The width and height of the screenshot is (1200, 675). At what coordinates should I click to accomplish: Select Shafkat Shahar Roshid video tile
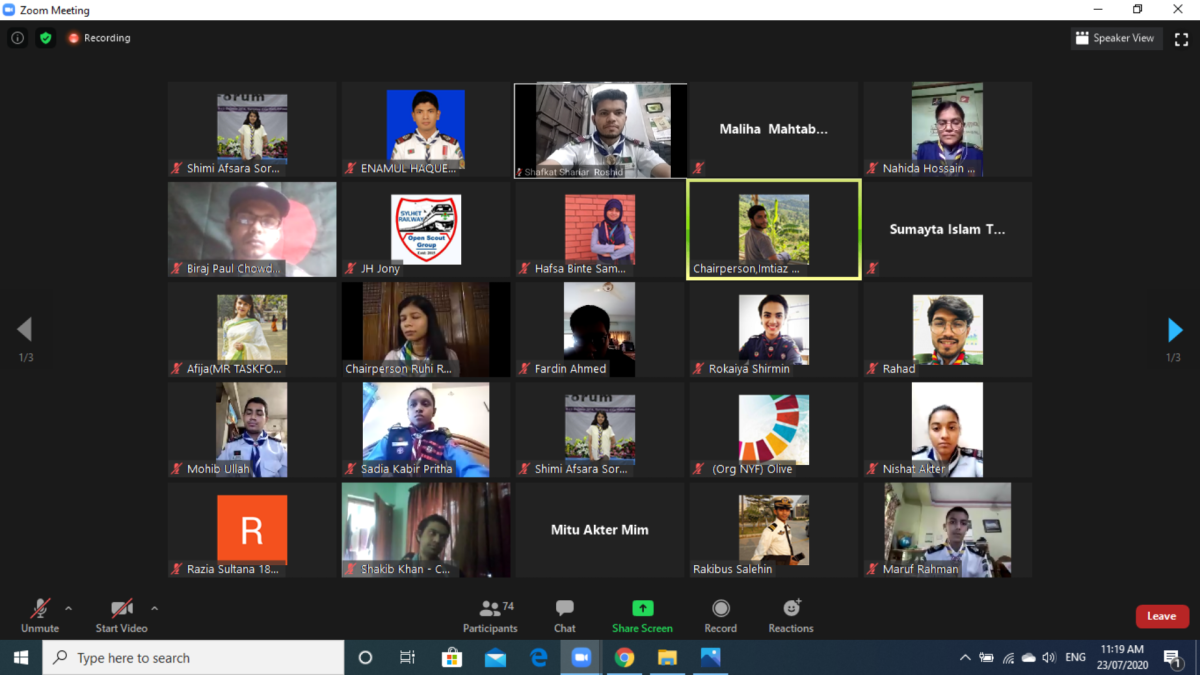point(600,131)
